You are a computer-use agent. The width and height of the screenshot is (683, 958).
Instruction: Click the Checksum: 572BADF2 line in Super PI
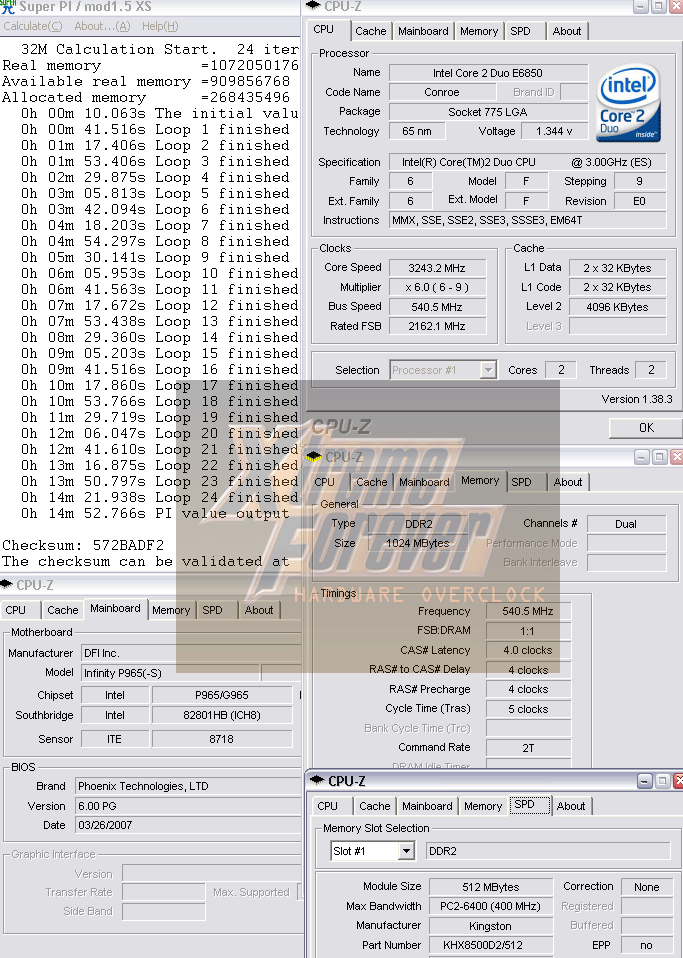coord(83,545)
